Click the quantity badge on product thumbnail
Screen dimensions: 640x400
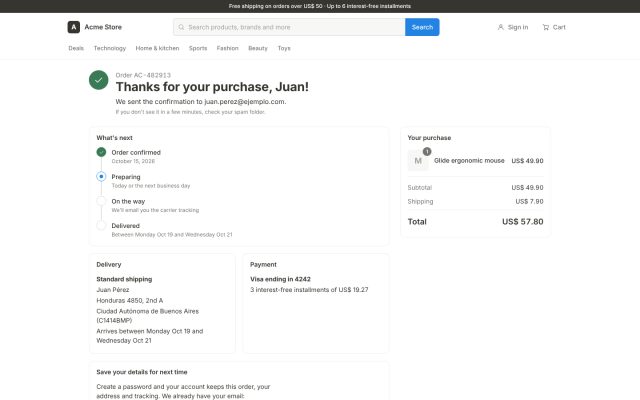(x=427, y=151)
